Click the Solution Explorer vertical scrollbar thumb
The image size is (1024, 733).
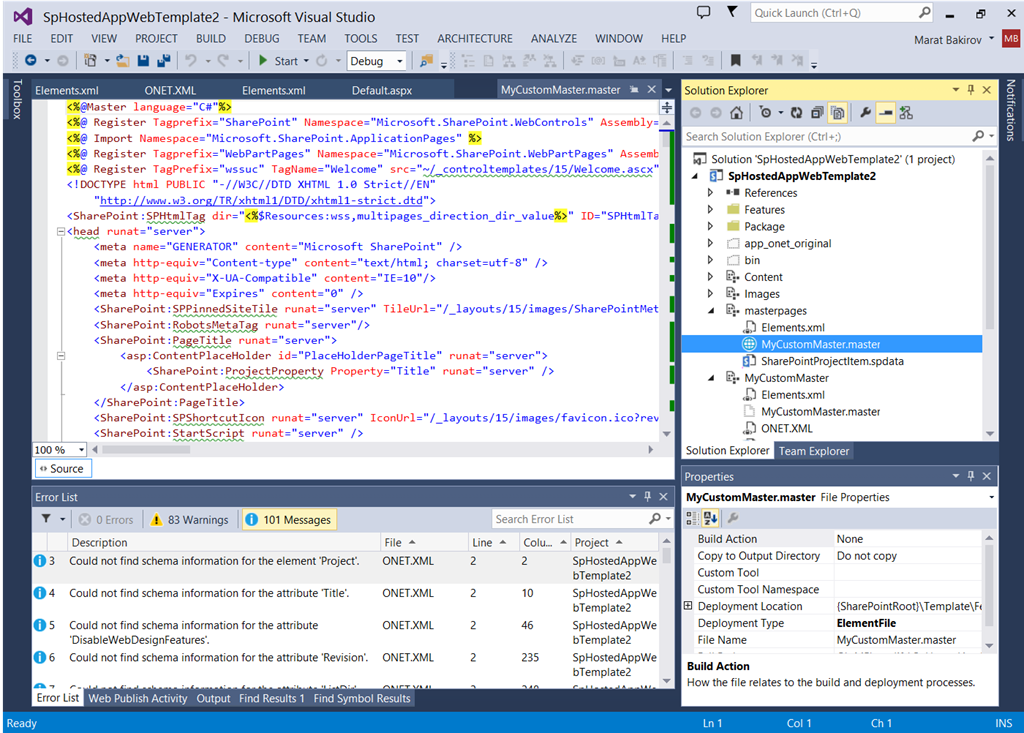point(989,246)
